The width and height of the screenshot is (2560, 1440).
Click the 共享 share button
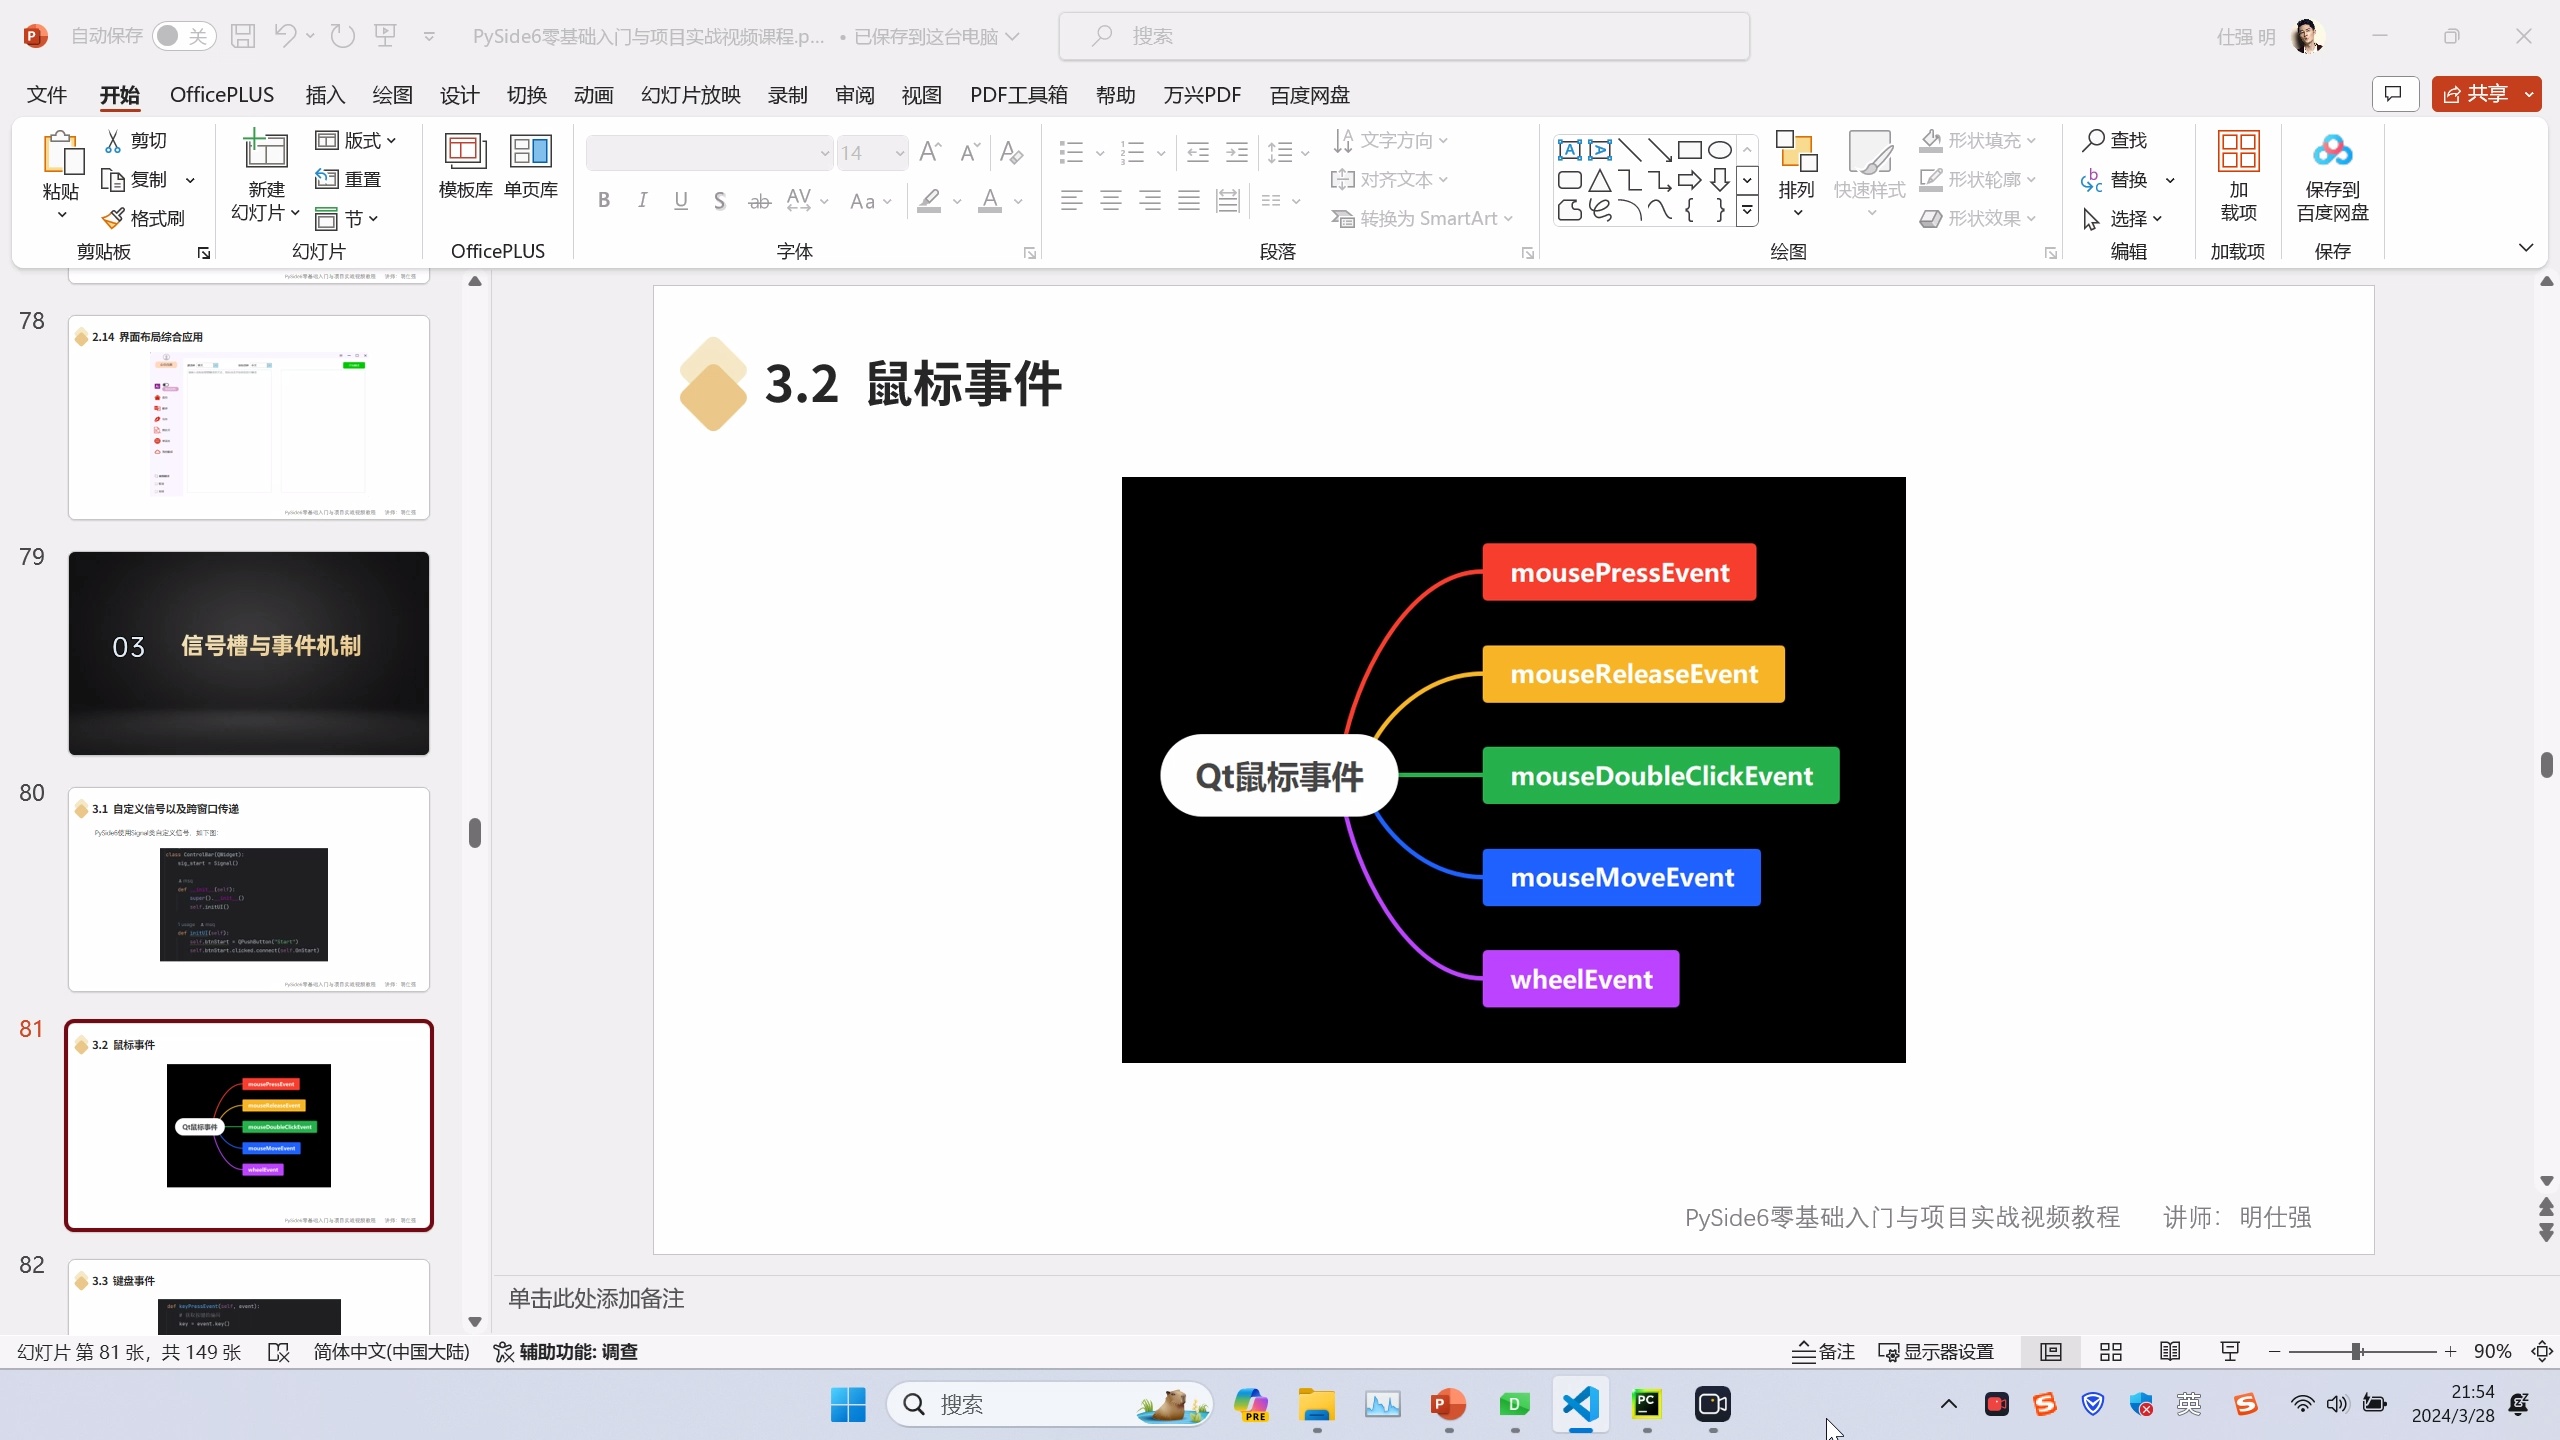pyautogui.click(x=2487, y=93)
